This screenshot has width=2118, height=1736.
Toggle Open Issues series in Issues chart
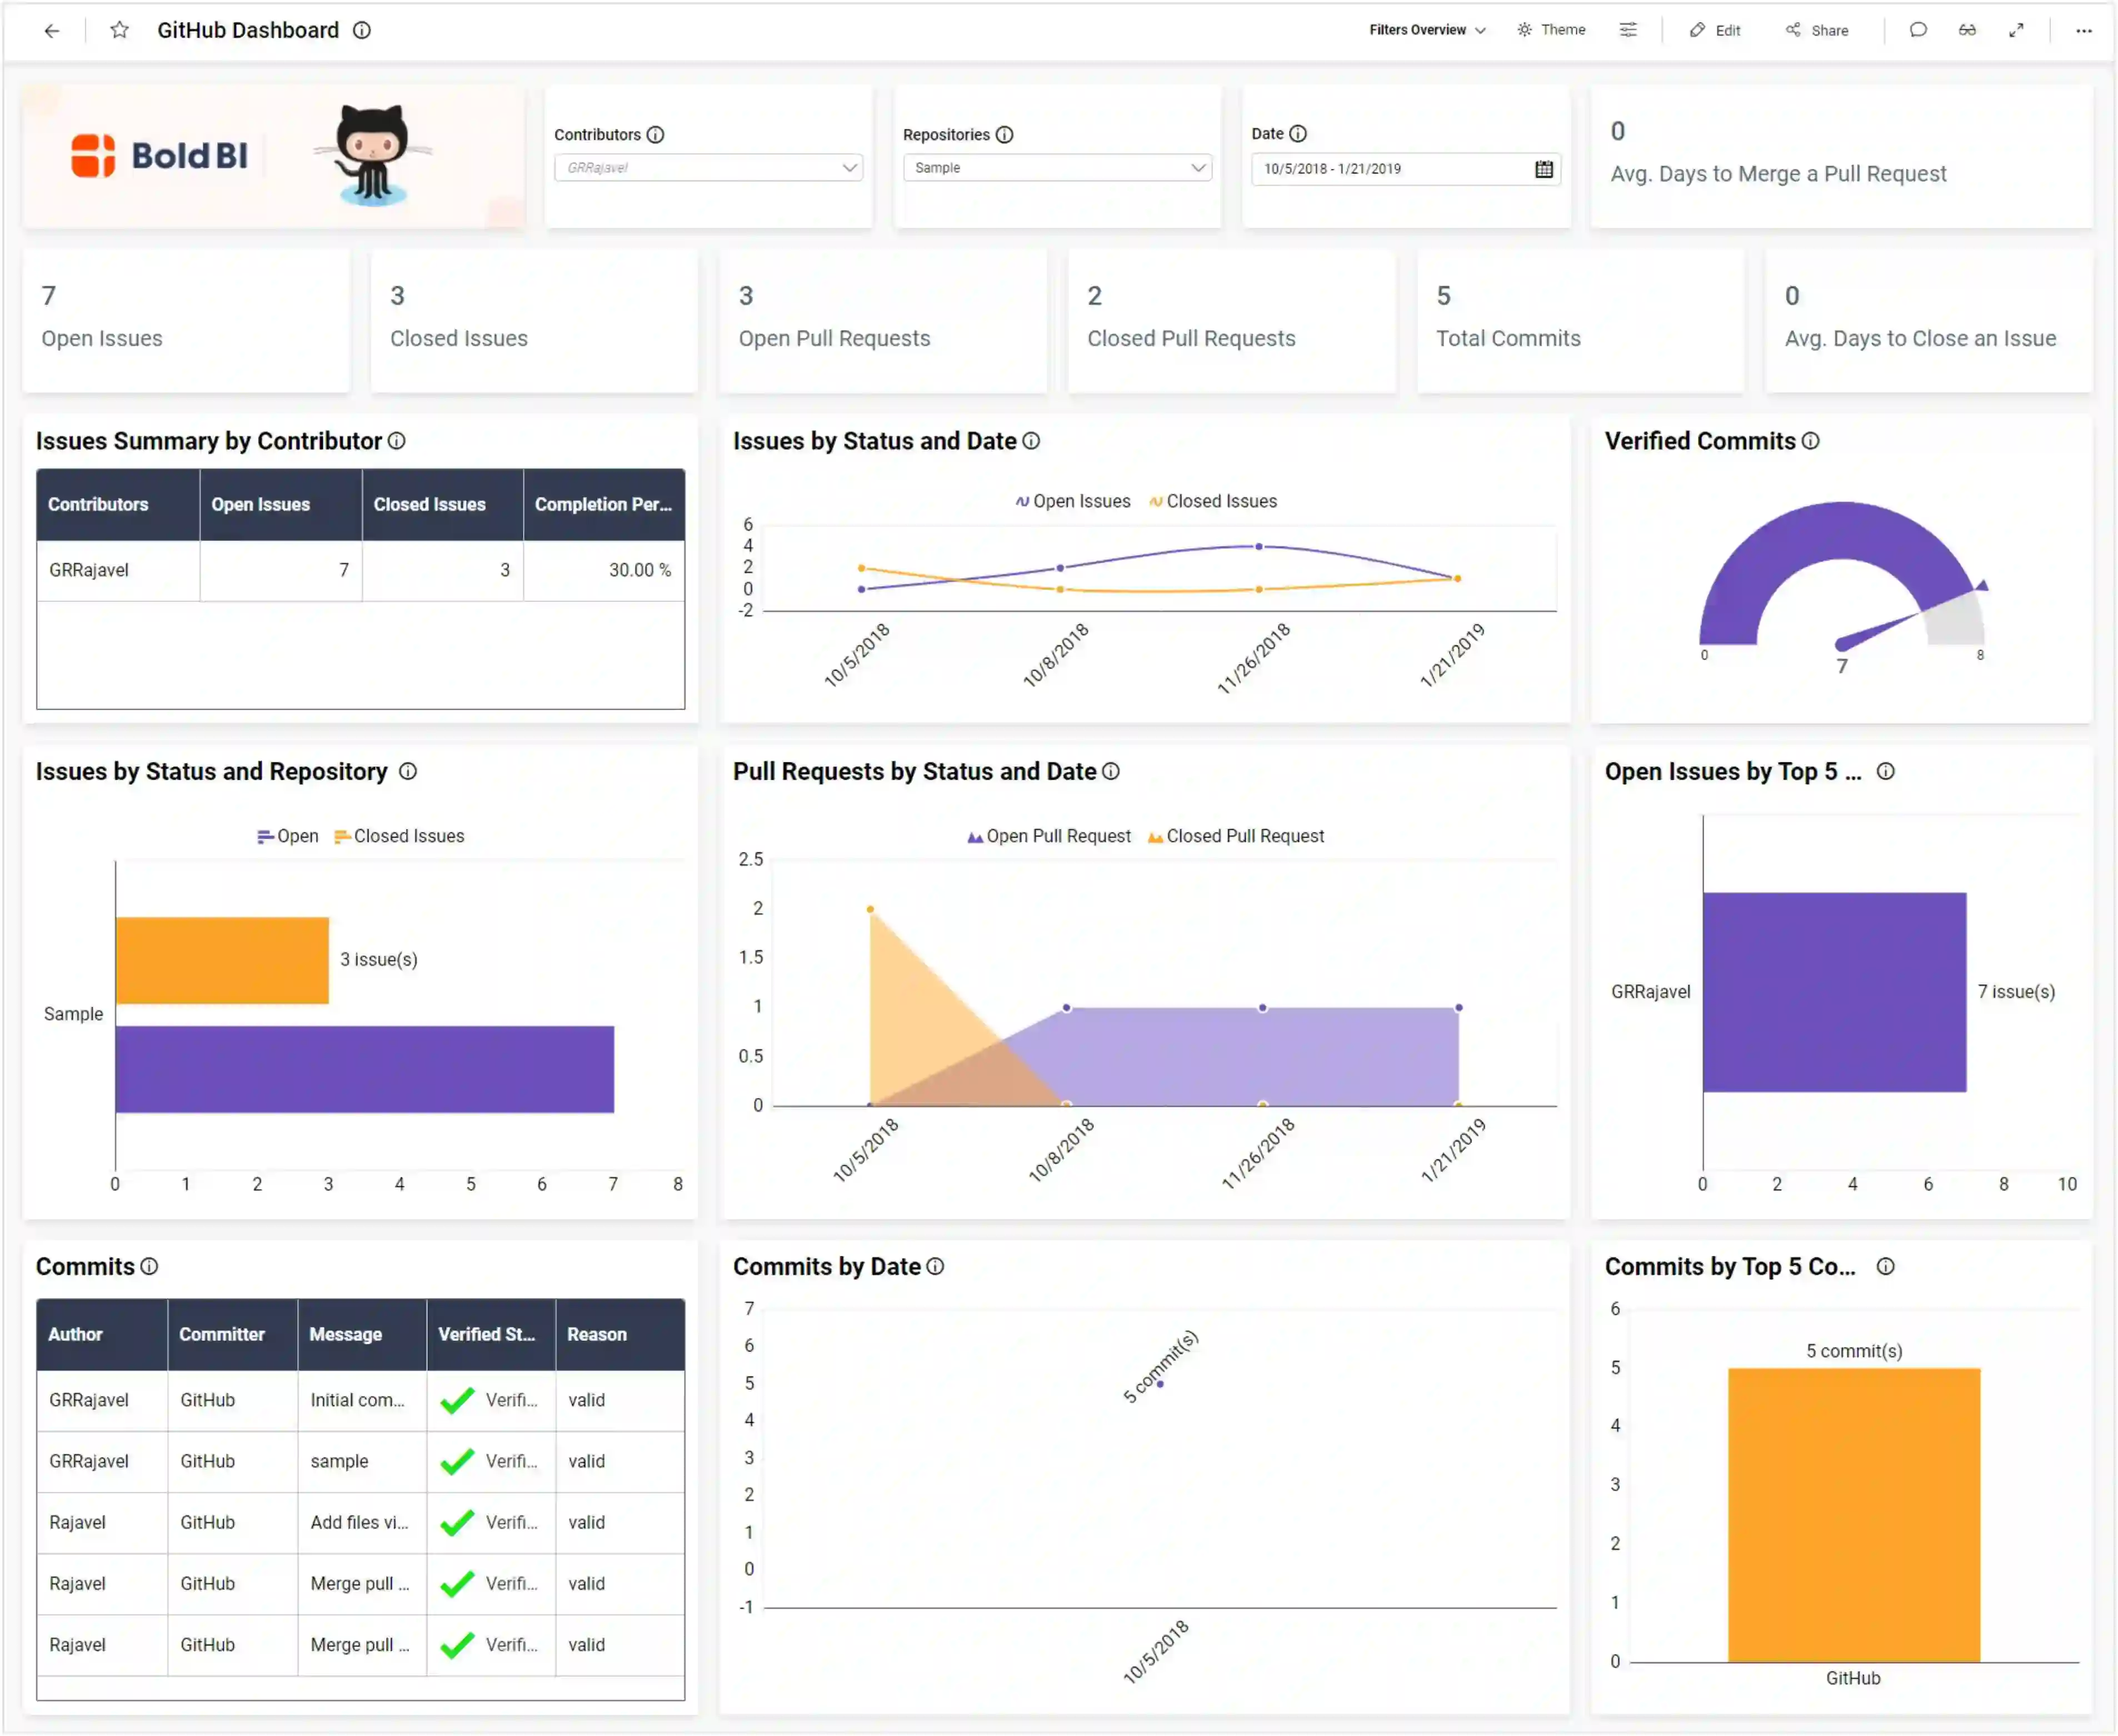point(1073,501)
